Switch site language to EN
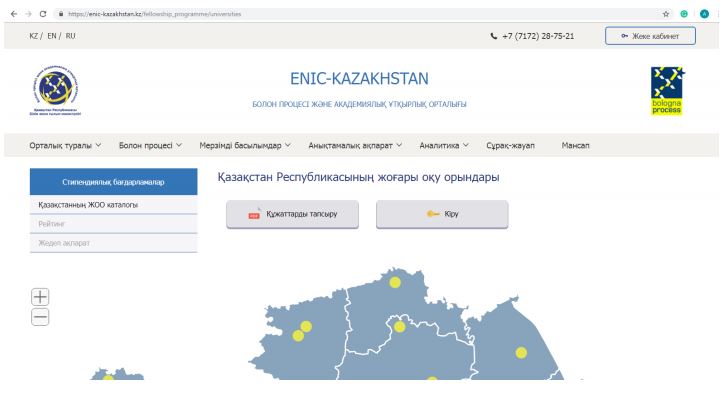This screenshot has height=401, width=727. point(51,36)
